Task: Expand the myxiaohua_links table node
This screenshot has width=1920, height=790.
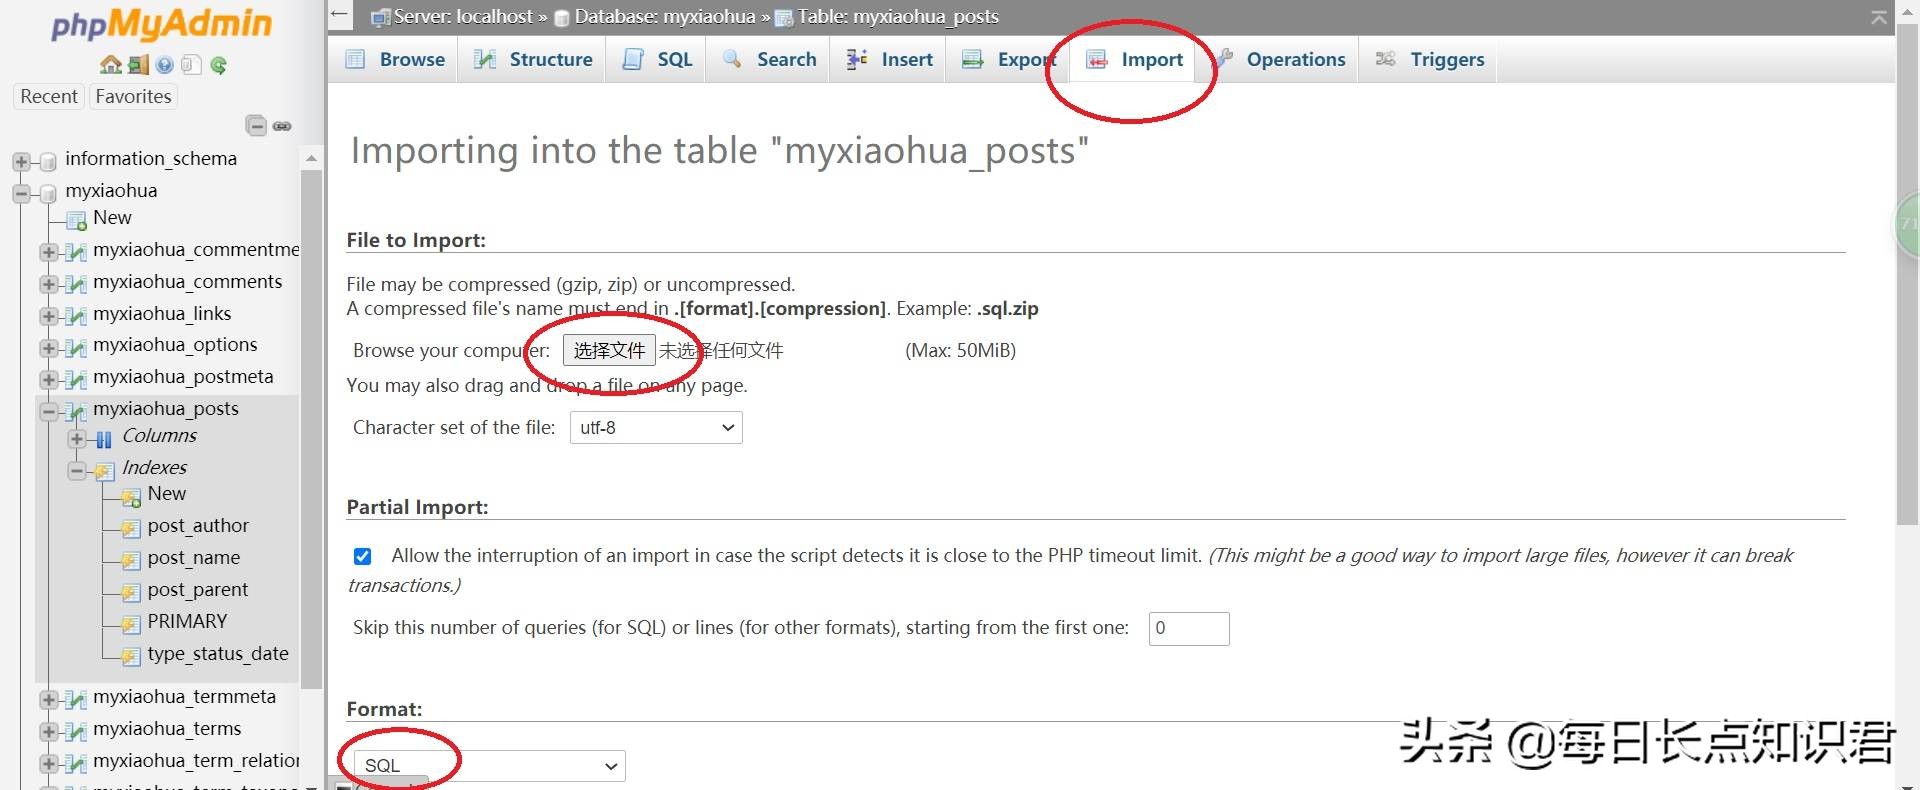Action: point(49,316)
